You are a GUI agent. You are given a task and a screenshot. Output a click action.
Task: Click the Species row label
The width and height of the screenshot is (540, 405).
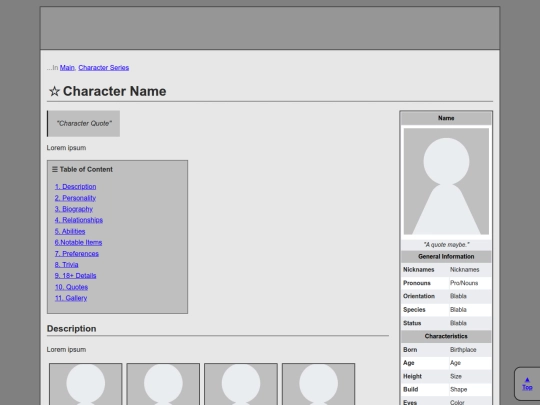pyautogui.click(x=414, y=310)
